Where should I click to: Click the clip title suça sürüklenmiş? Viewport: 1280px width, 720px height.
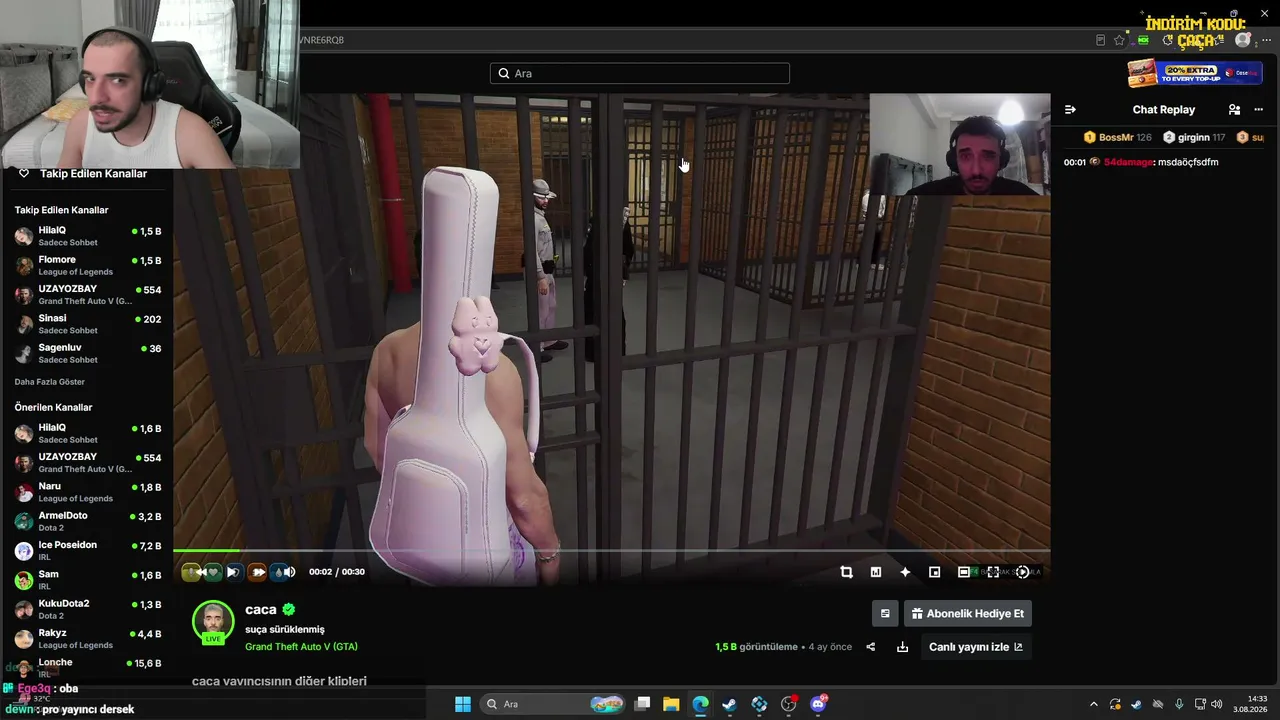click(285, 630)
